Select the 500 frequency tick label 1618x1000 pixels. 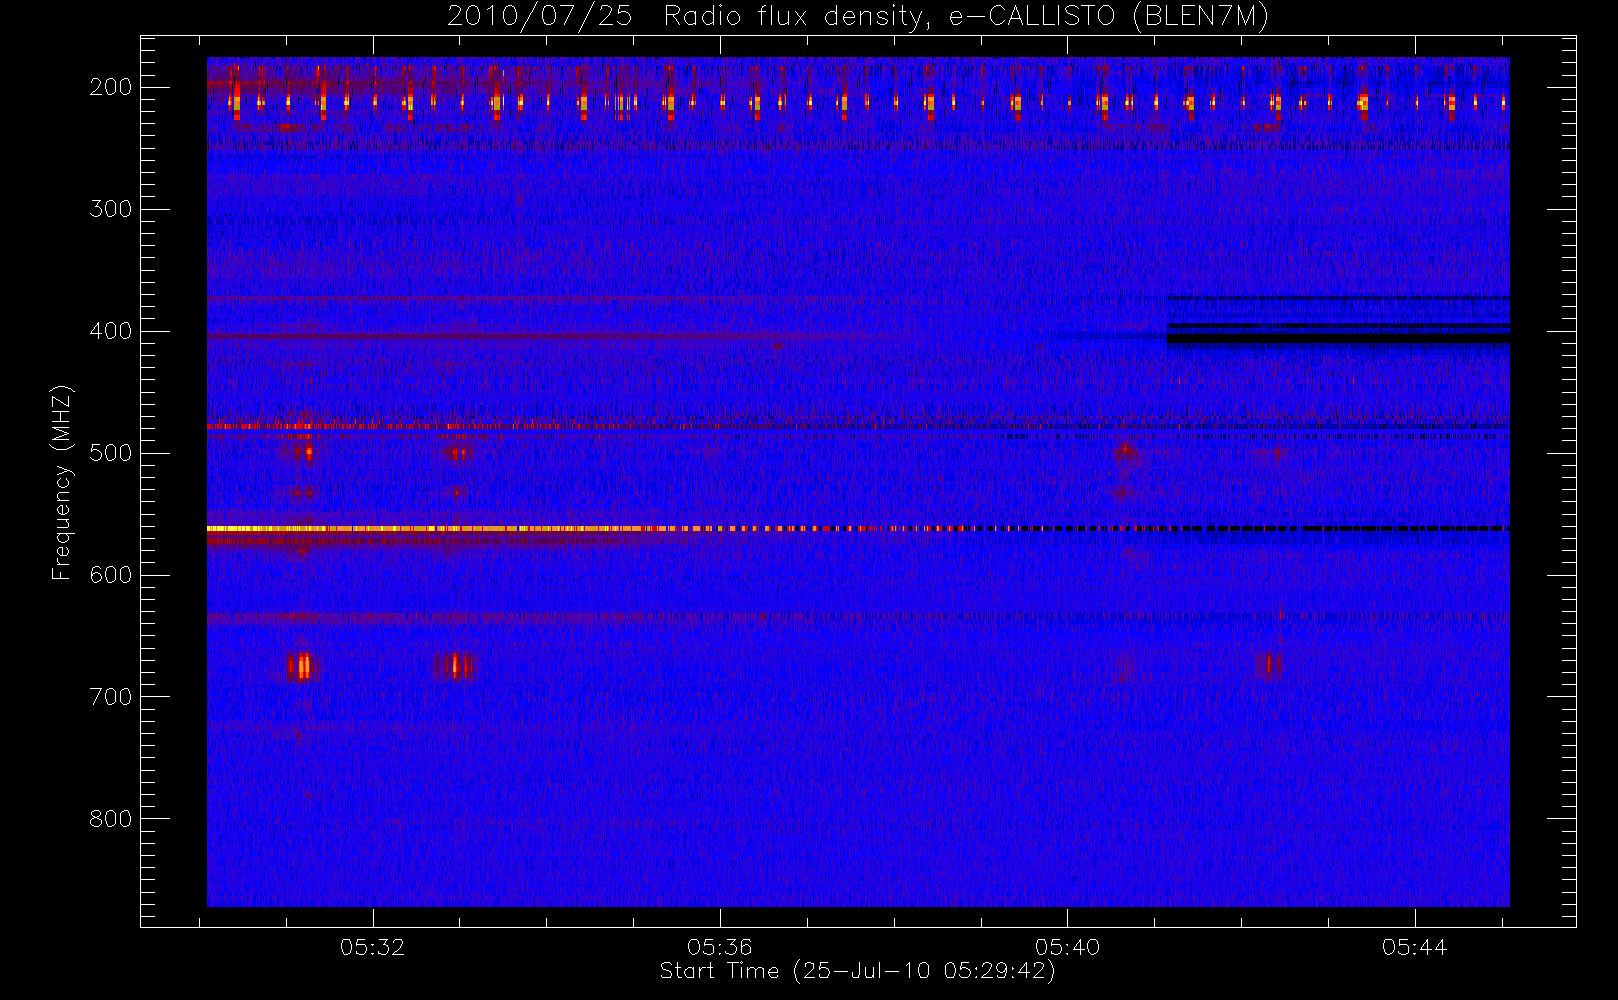pyautogui.click(x=111, y=453)
